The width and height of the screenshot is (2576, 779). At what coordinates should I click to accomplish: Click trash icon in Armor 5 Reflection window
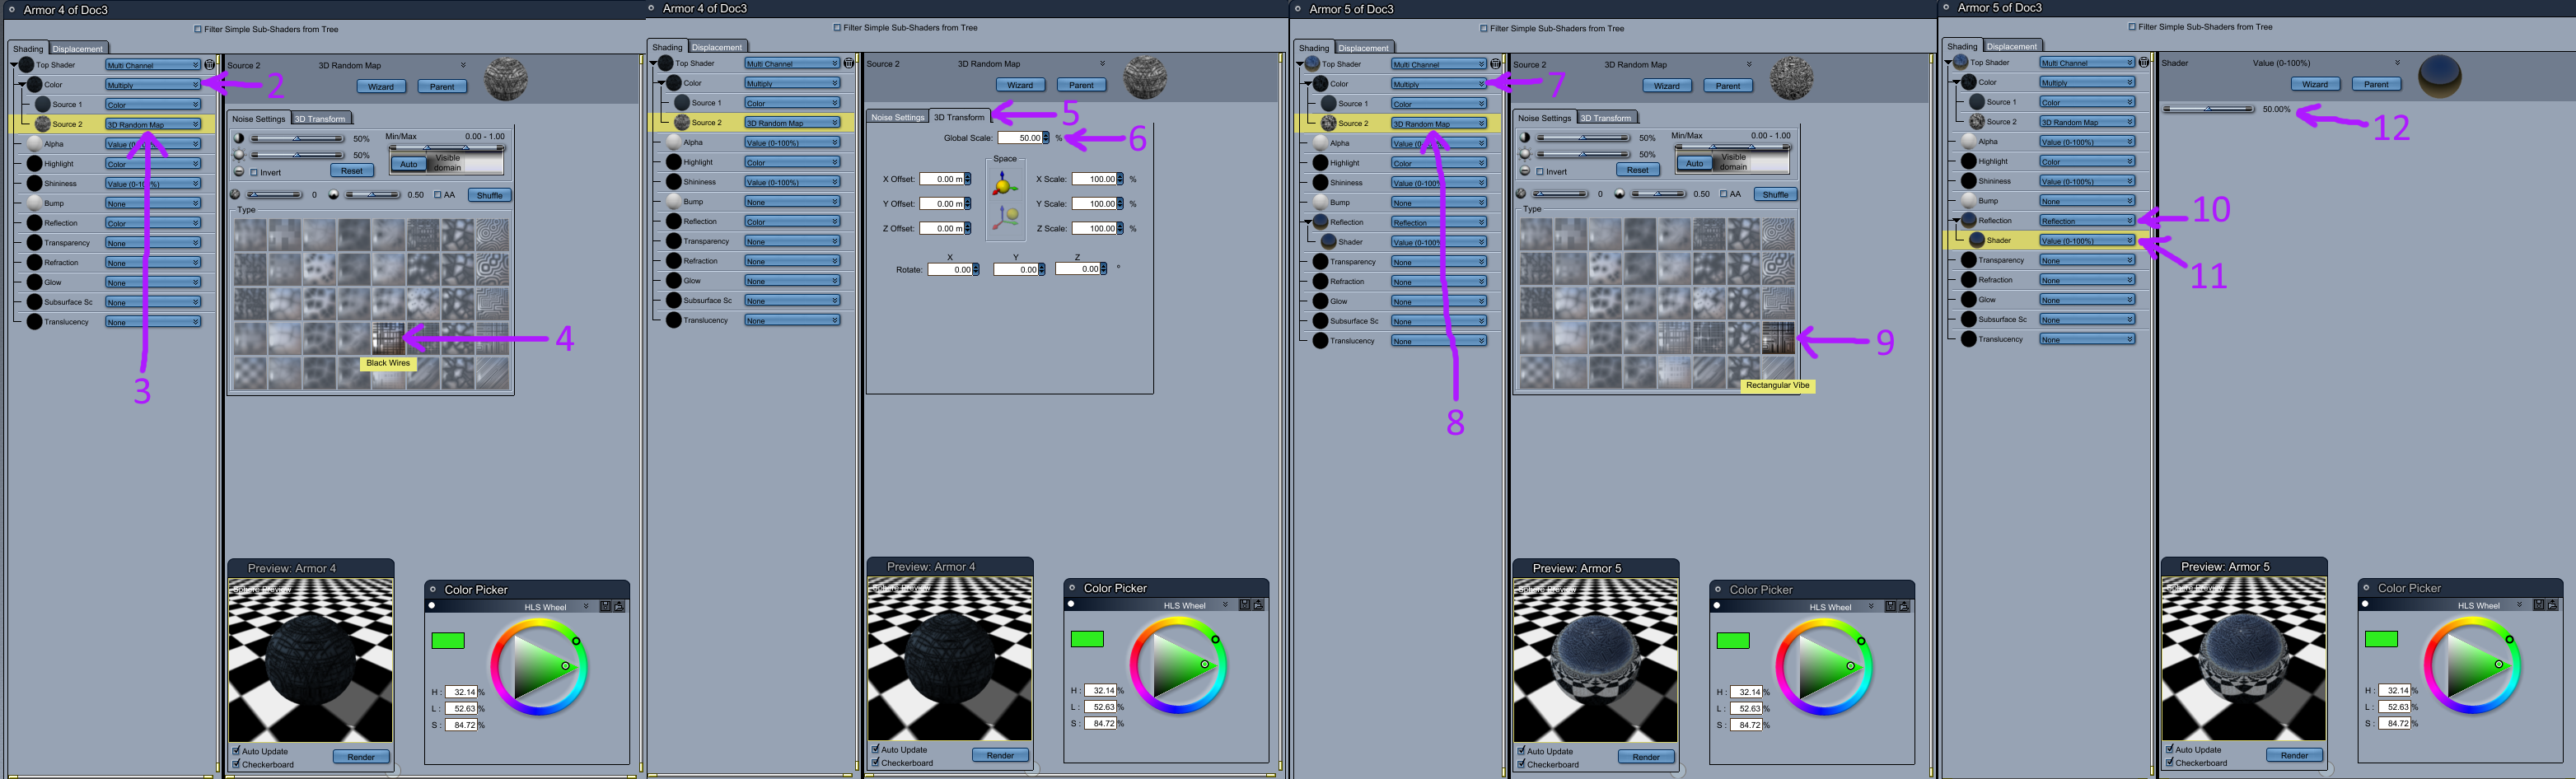pyautogui.click(x=2144, y=62)
